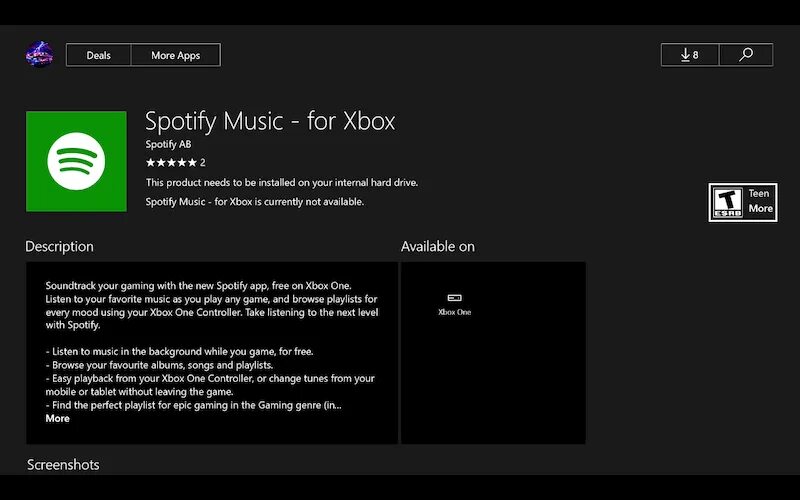Click the search magnifier icon
This screenshot has width=800, height=500.
click(x=745, y=55)
